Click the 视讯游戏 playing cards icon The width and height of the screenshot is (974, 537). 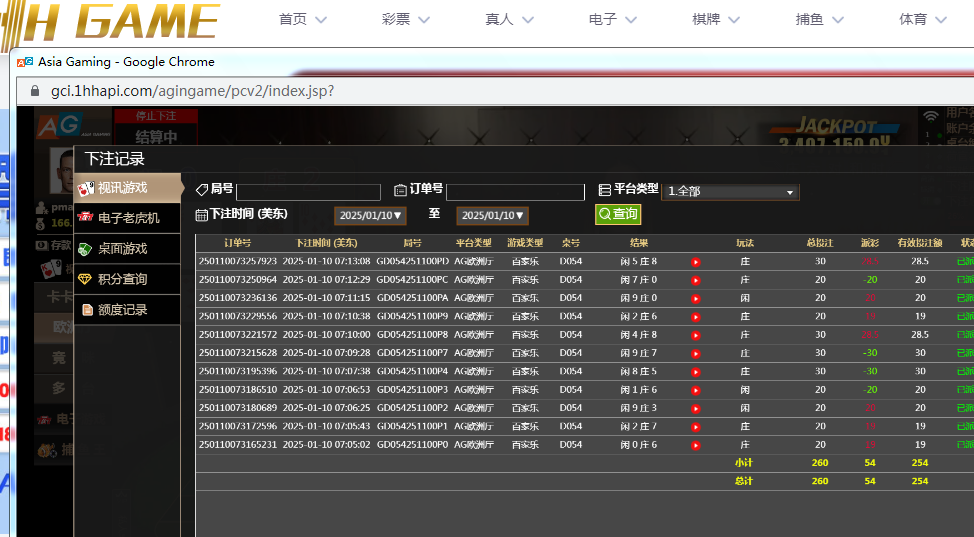point(87,188)
